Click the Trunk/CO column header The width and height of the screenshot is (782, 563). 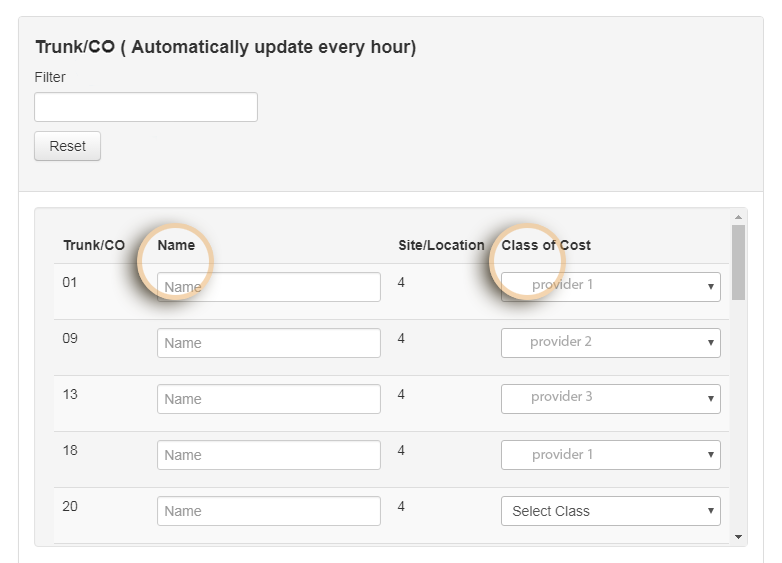pos(94,245)
